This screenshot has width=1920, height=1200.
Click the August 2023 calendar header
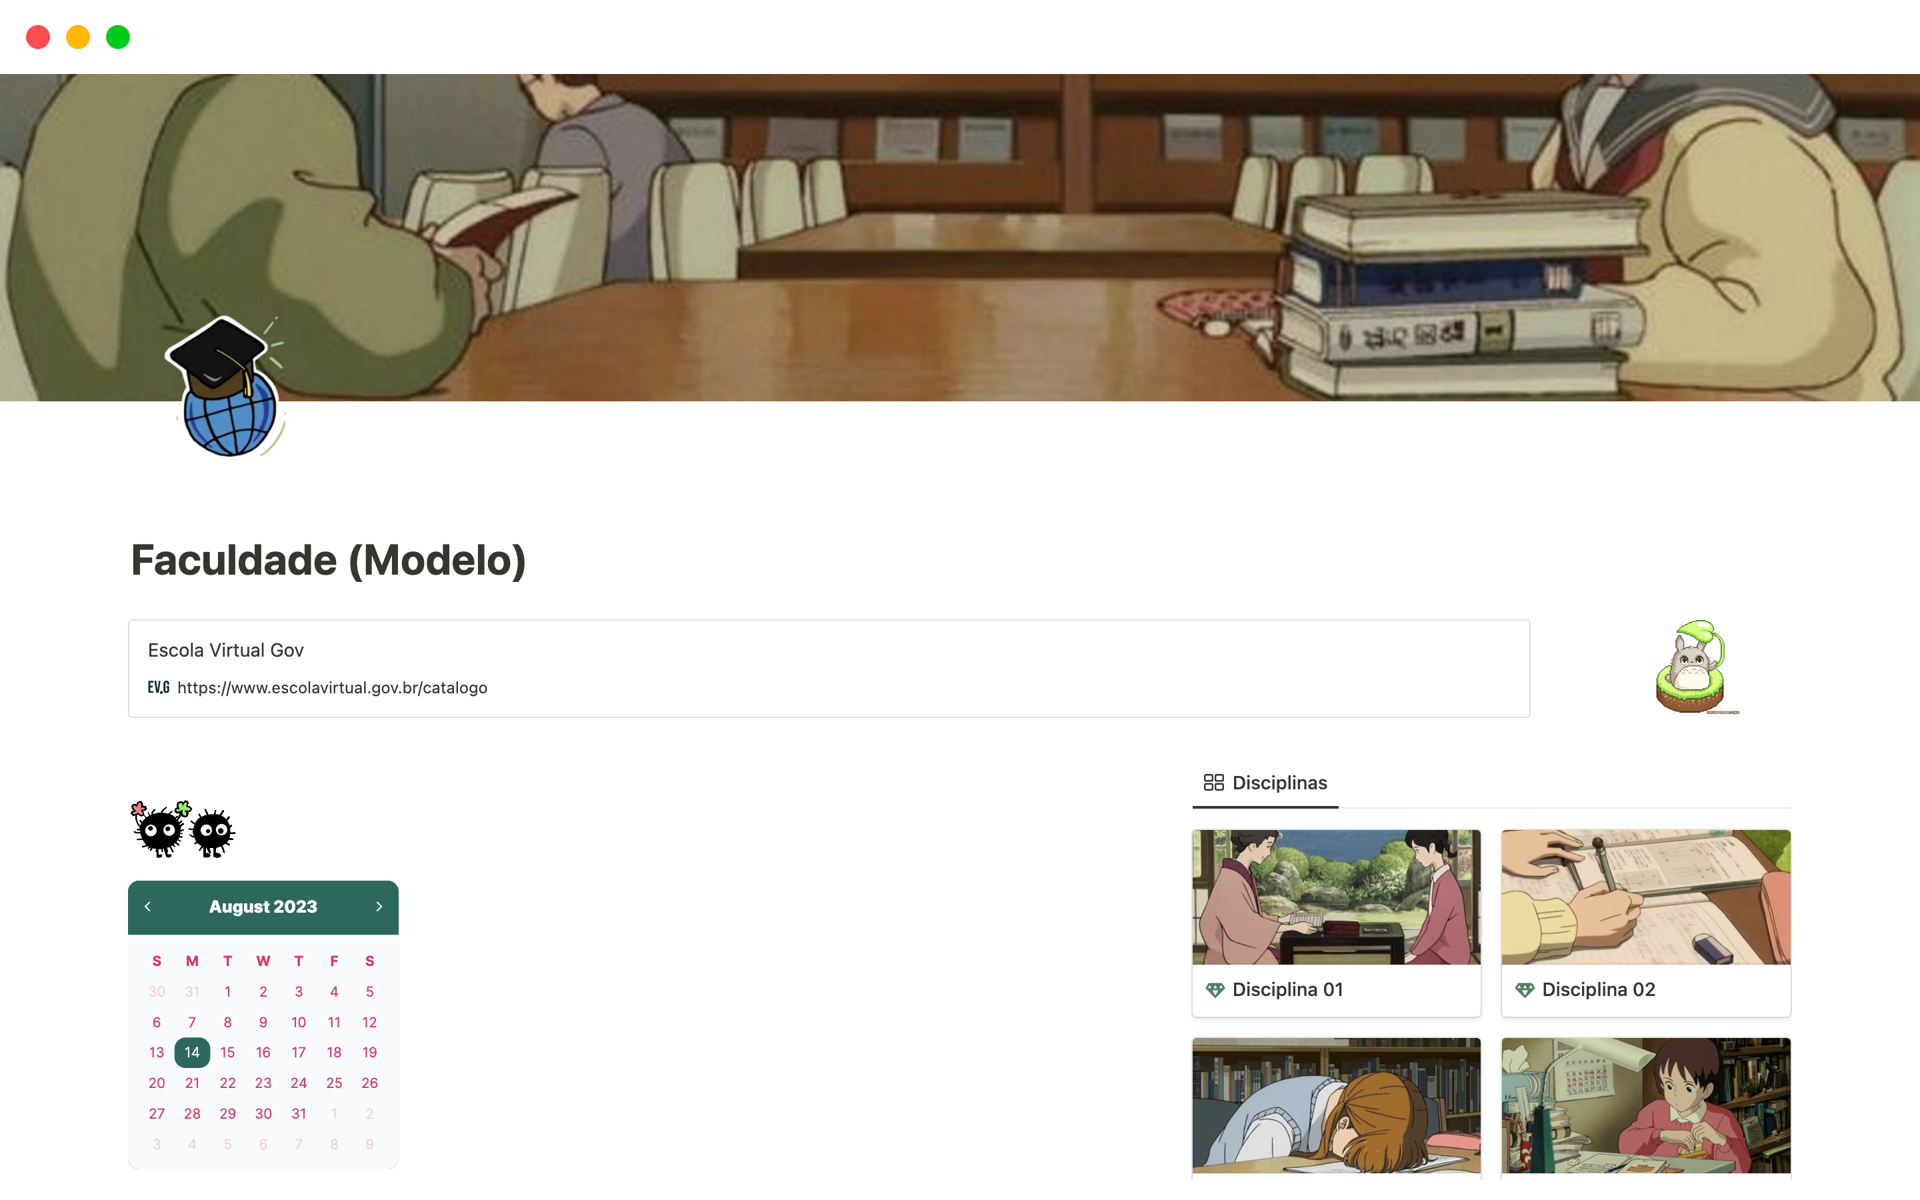pos(263,907)
